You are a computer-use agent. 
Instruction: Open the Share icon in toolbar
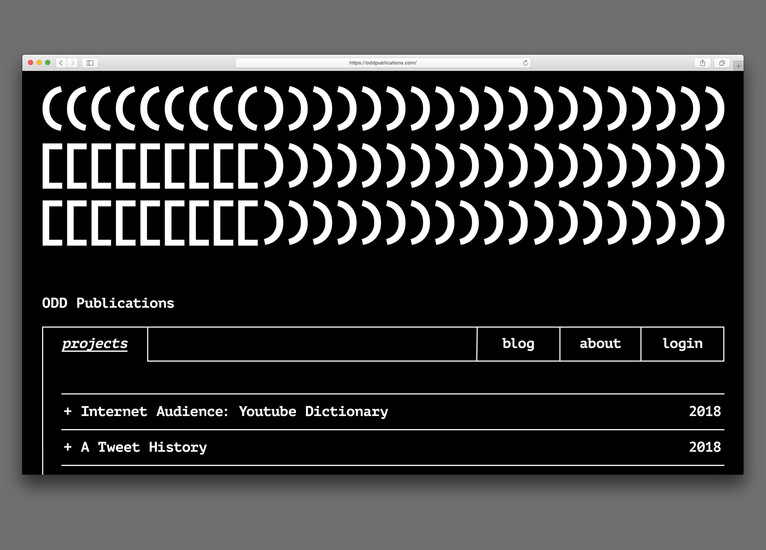click(702, 63)
